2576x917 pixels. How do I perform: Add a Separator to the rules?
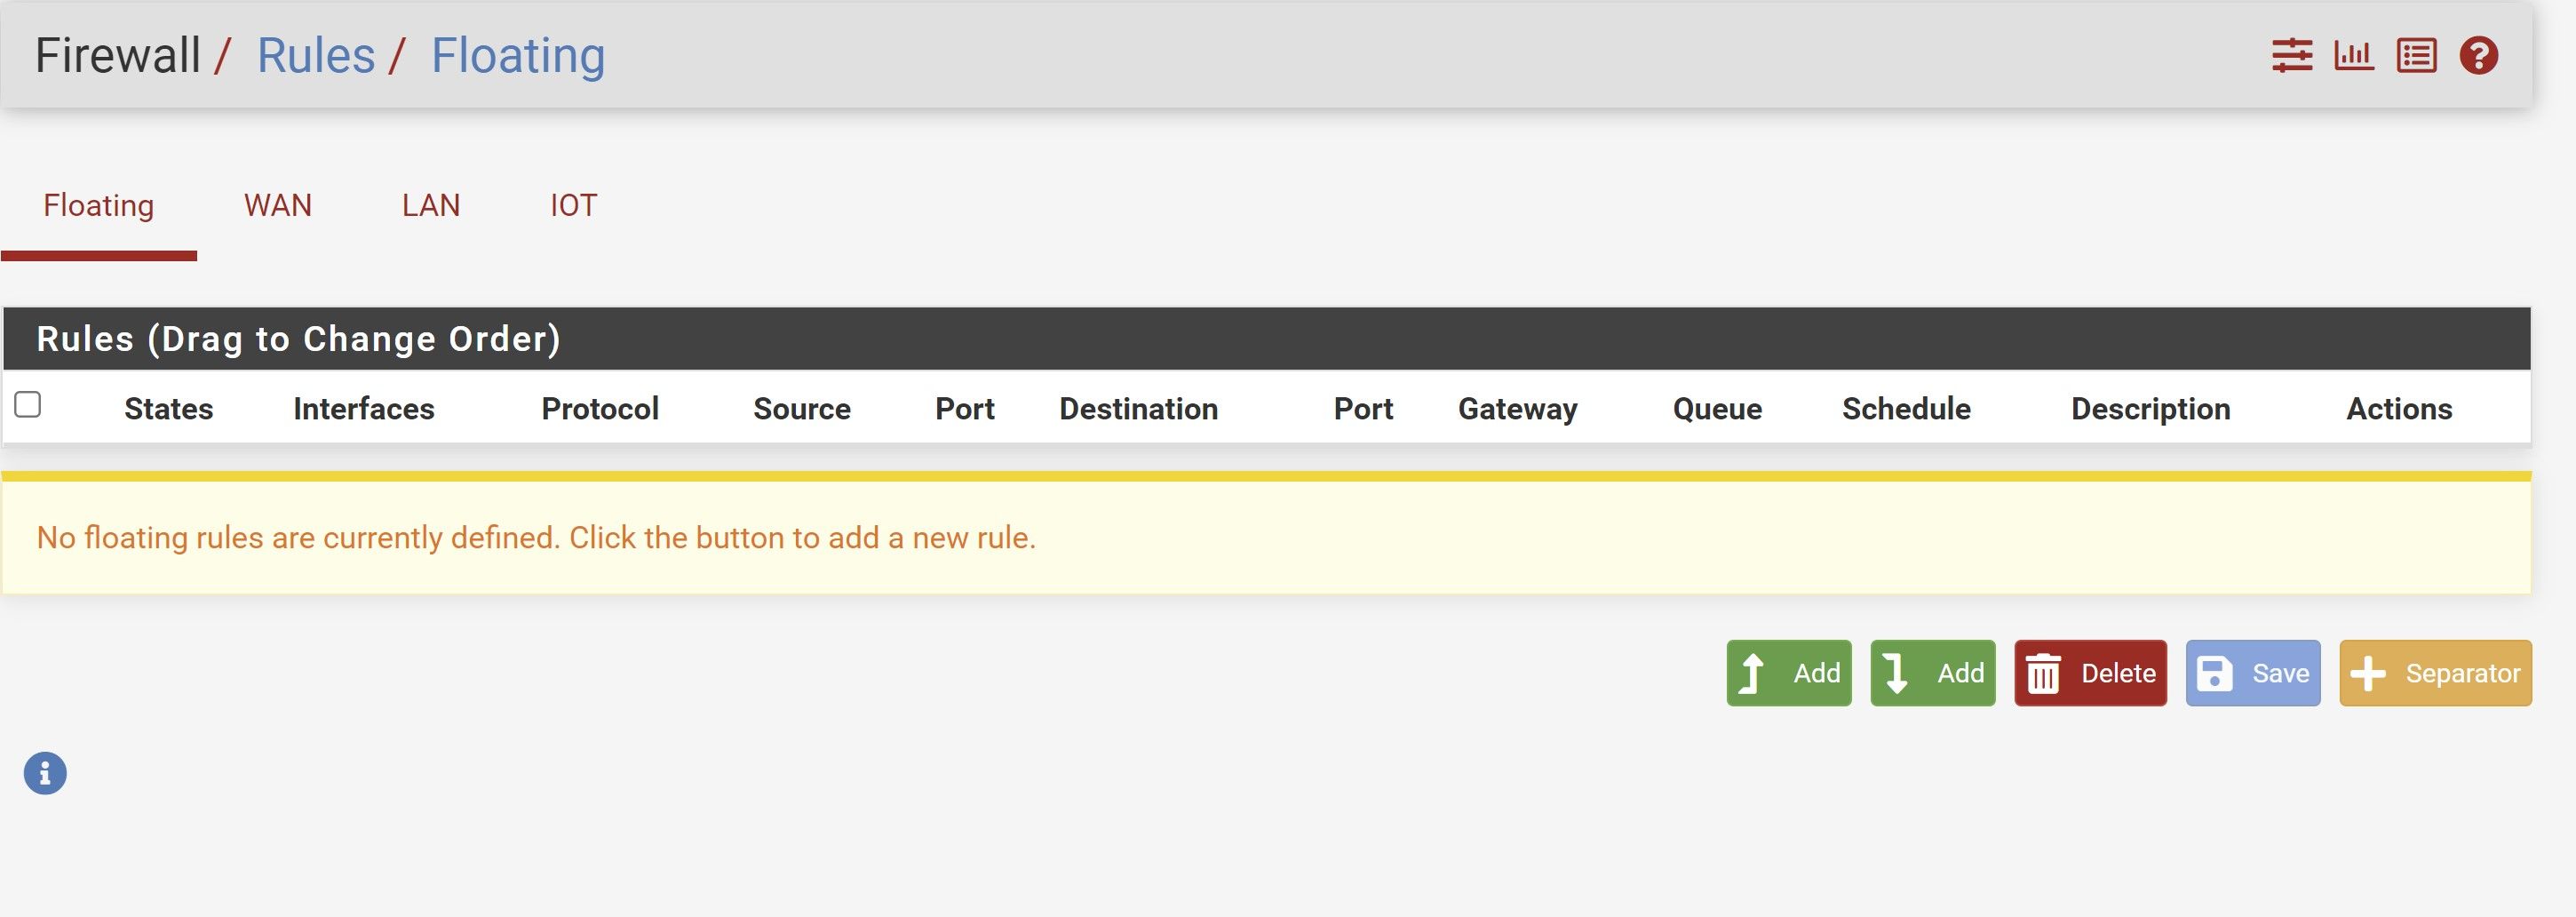(x=2436, y=673)
